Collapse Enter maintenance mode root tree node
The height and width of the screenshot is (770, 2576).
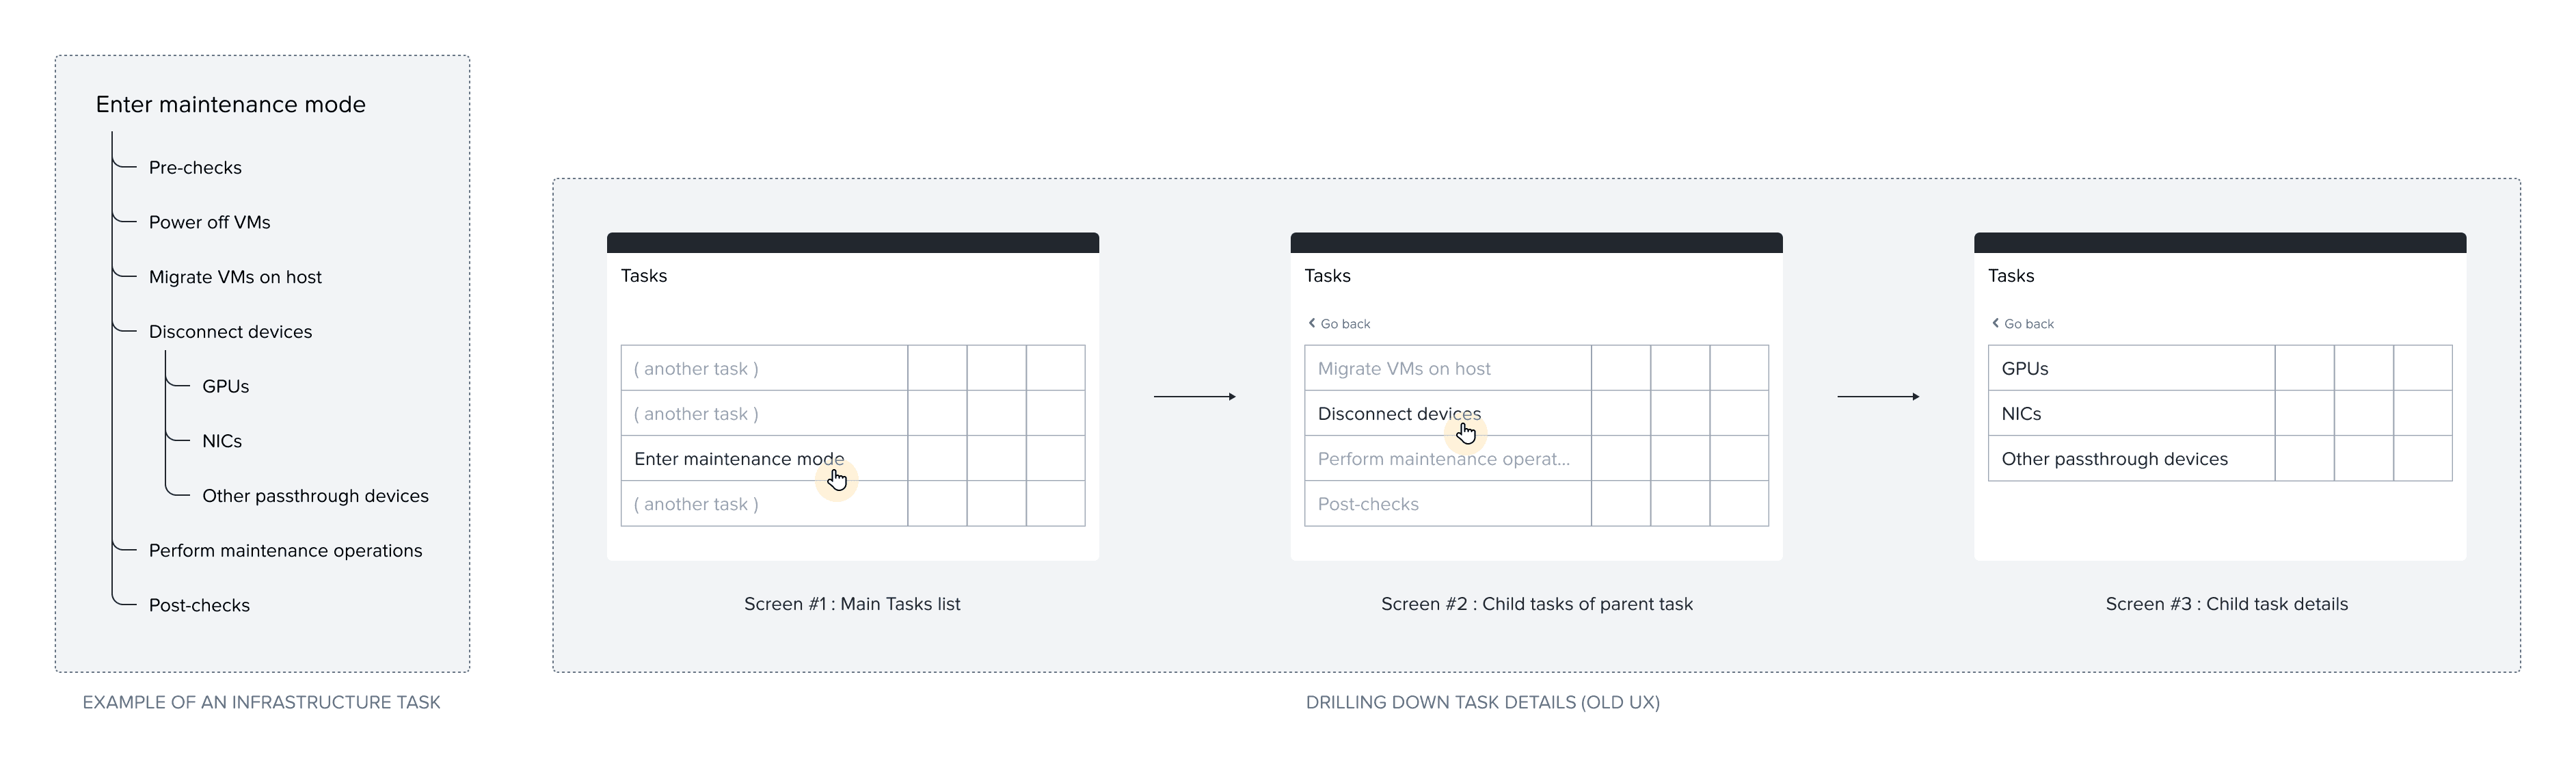pos(231,104)
